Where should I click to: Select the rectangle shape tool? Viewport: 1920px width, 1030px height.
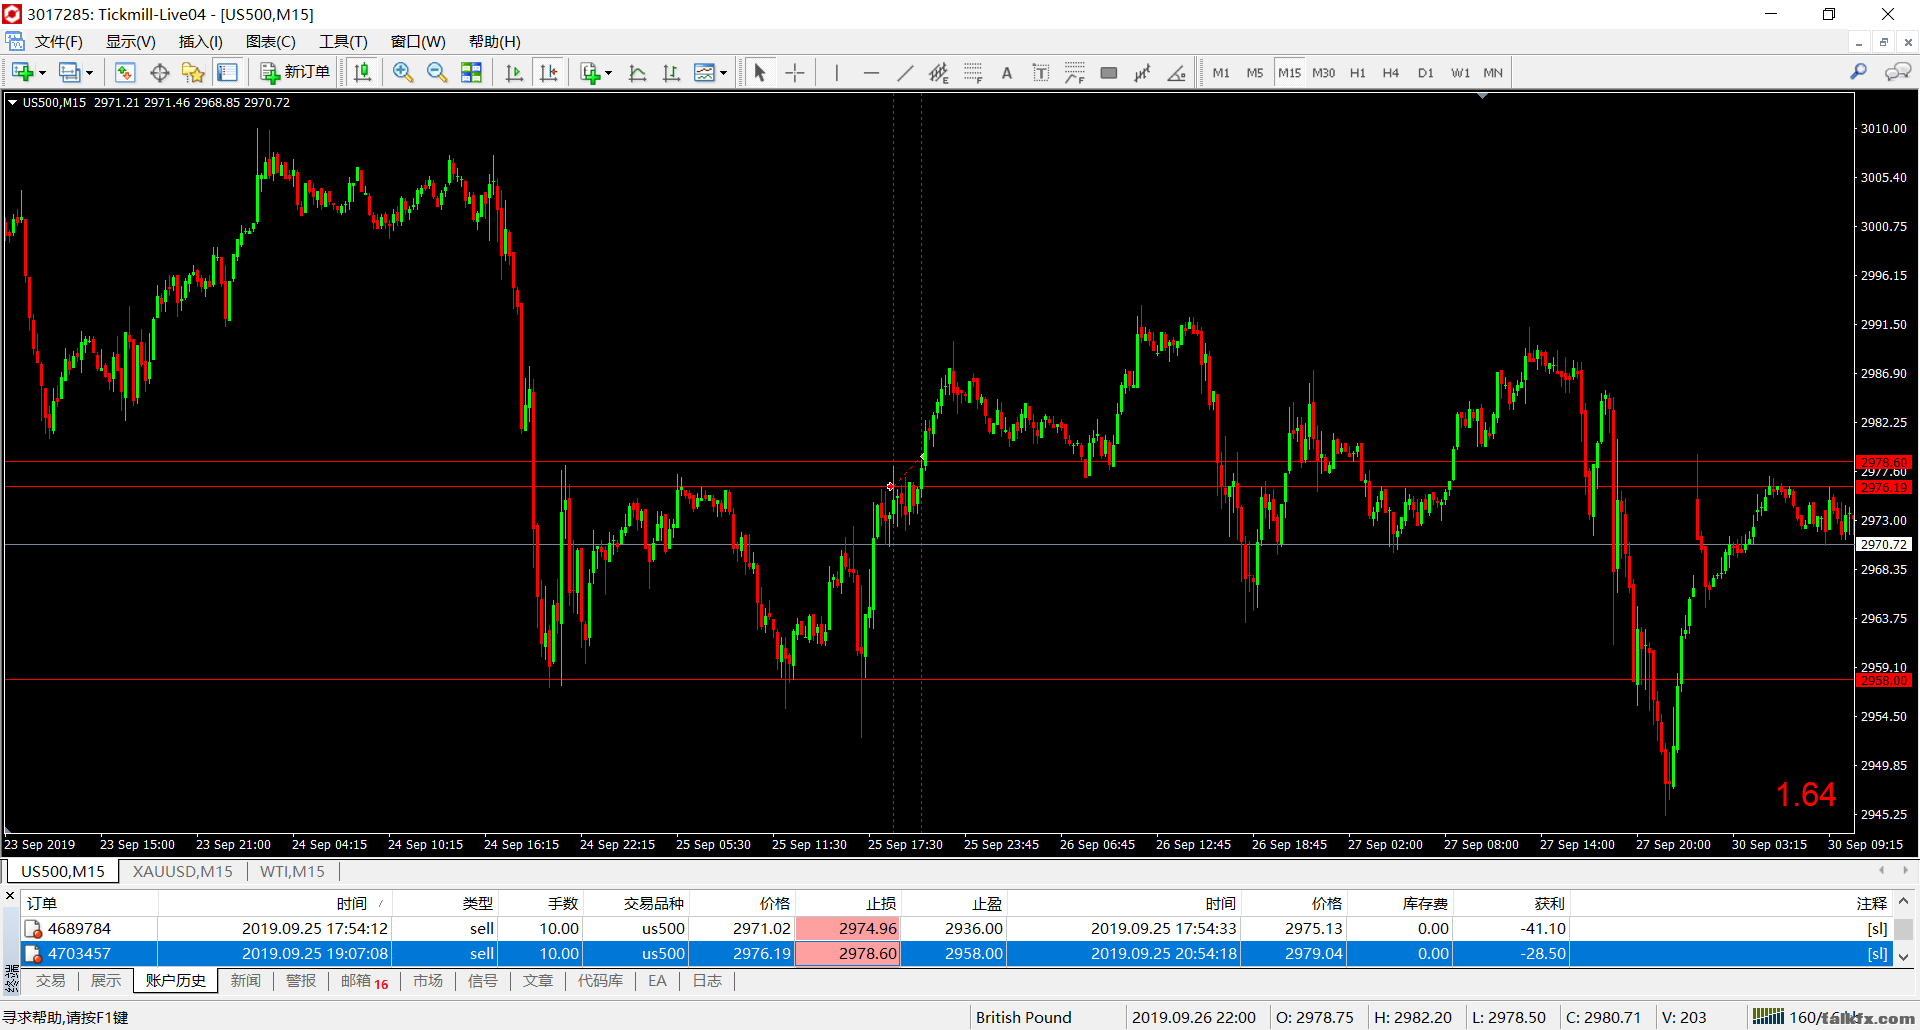[1109, 72]
